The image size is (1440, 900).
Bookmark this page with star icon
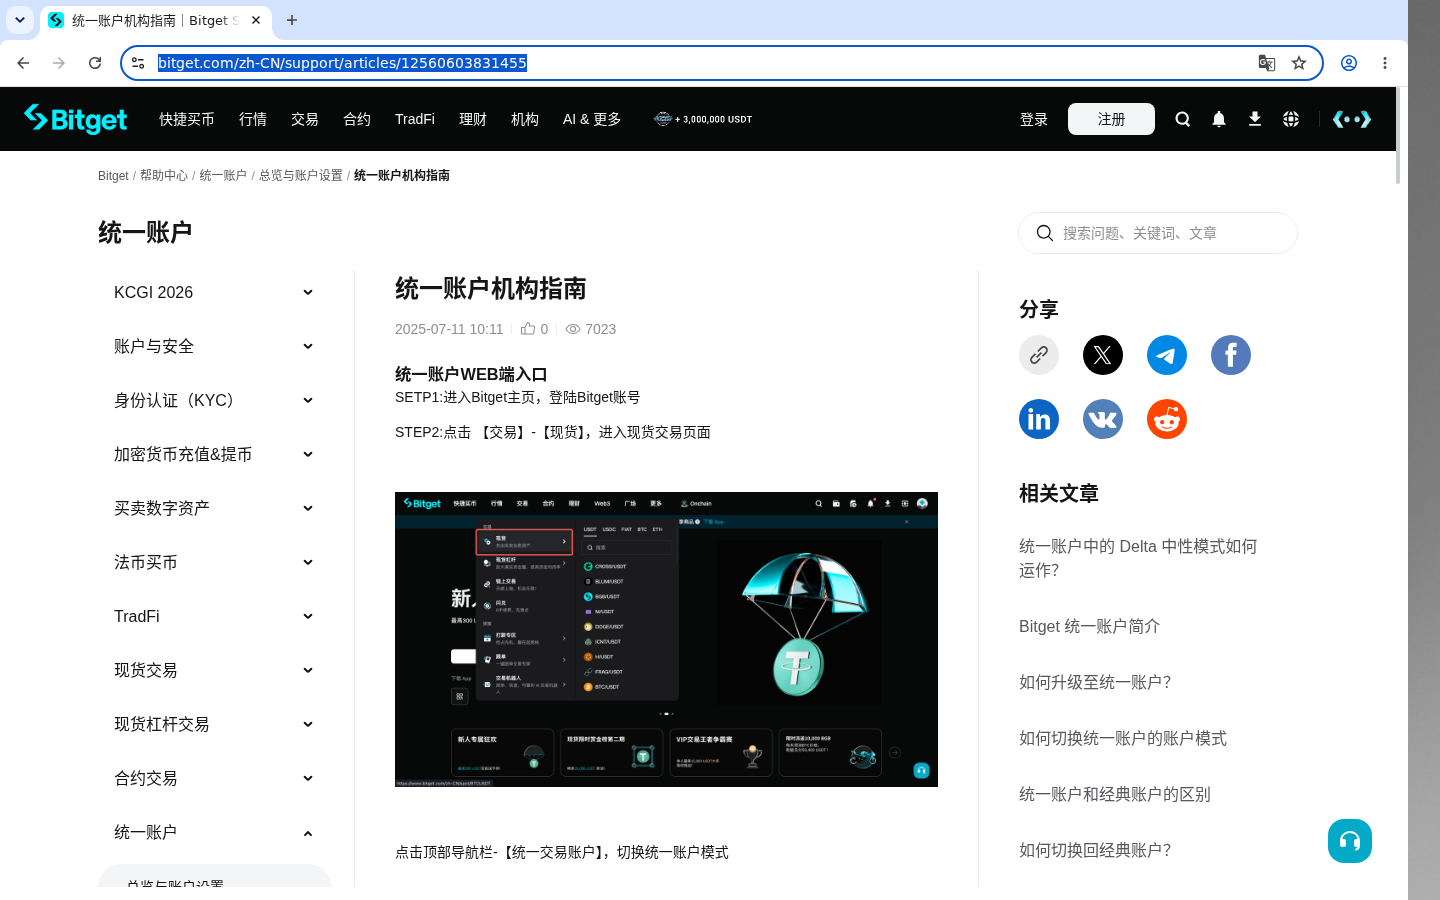(1299, 63)
